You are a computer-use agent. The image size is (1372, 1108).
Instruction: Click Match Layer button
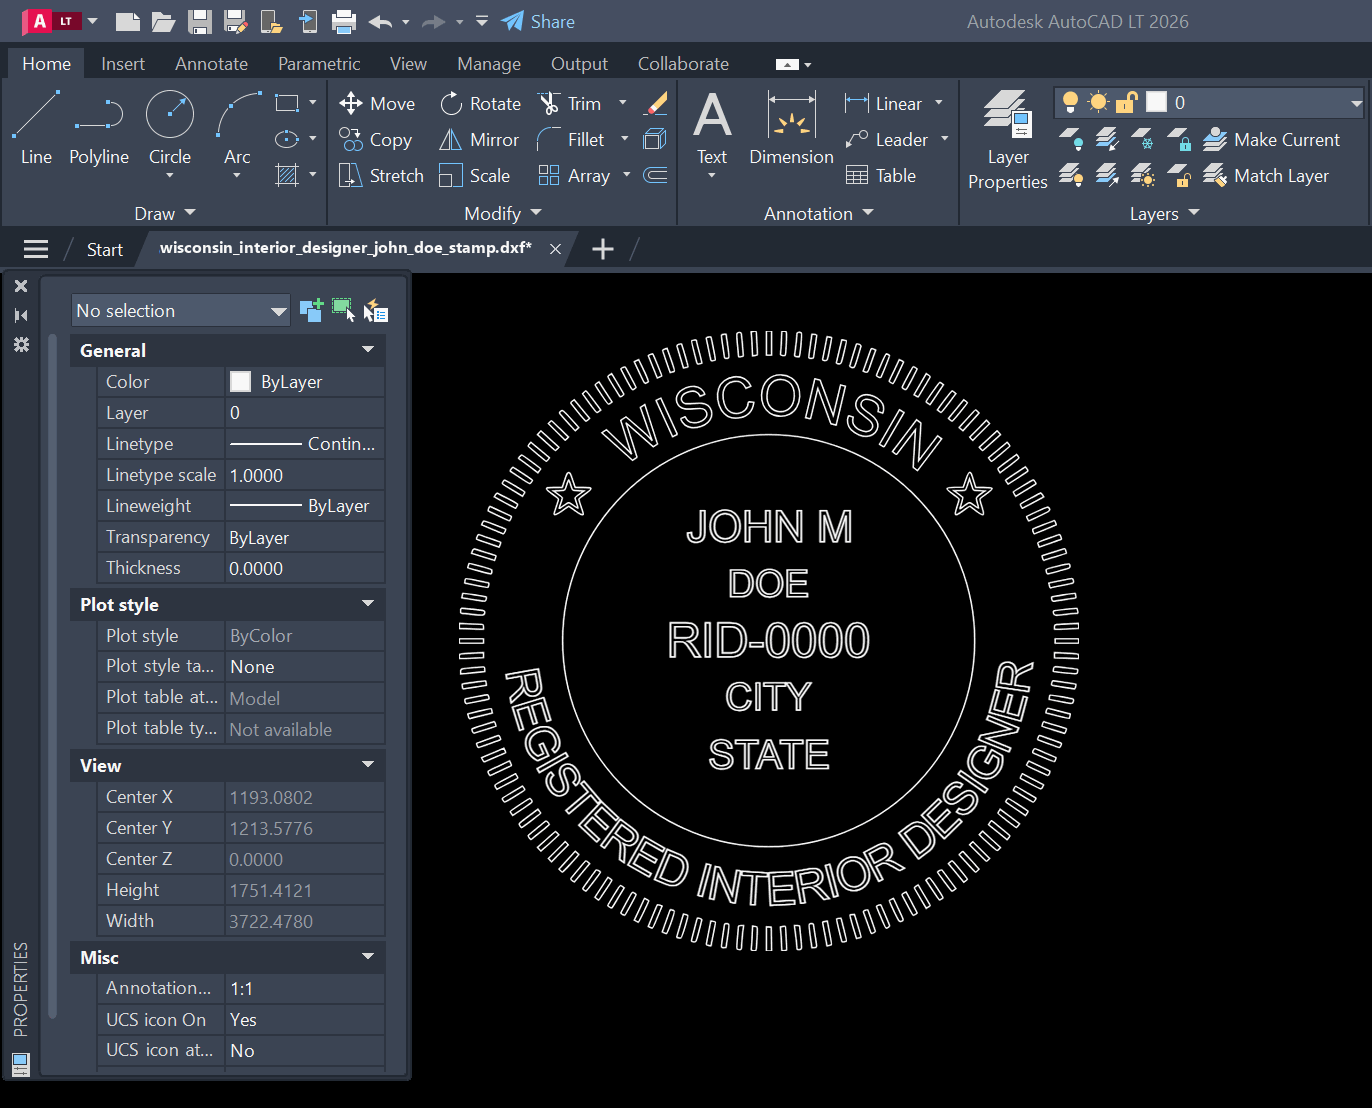coord(1266,176)
